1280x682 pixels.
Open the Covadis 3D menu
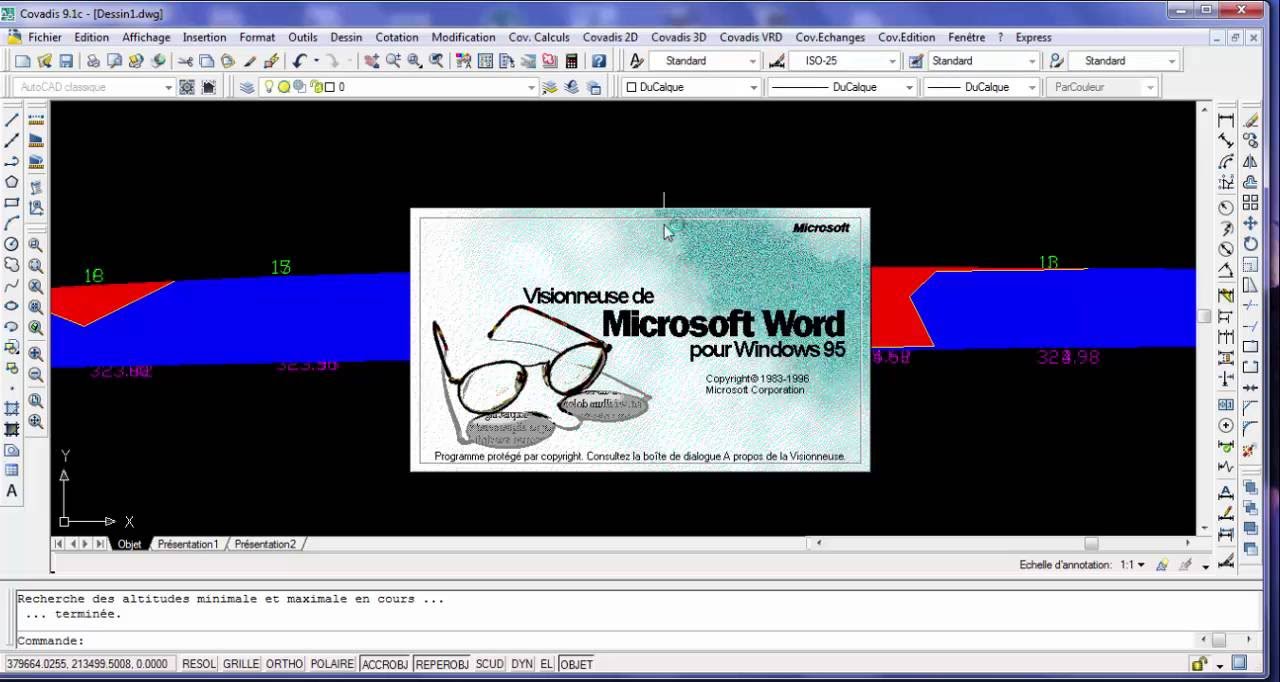[678, 37]
